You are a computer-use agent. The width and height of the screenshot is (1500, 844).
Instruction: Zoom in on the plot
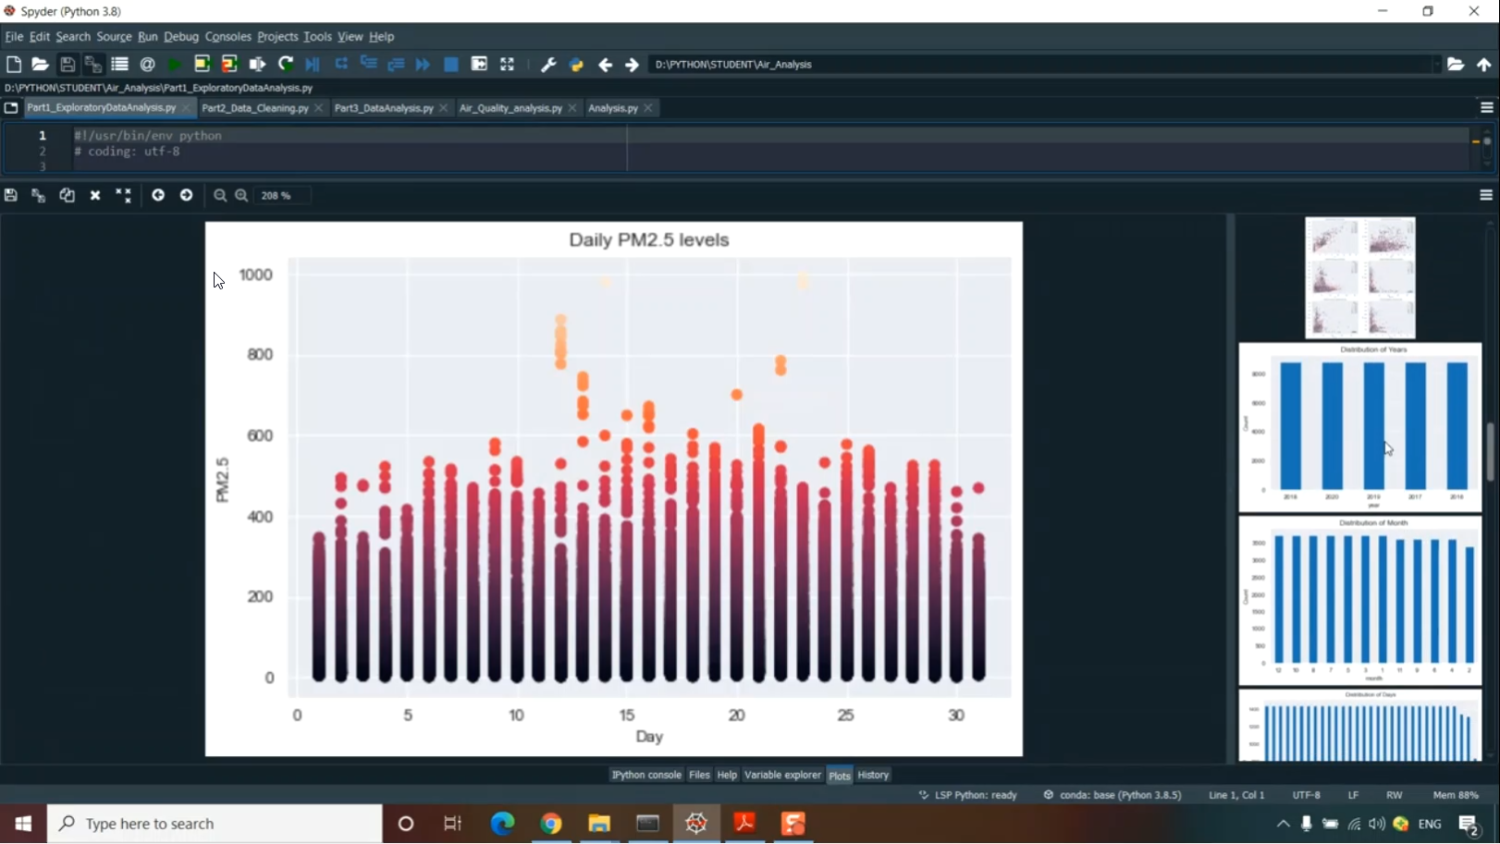[x=242, y=195]
